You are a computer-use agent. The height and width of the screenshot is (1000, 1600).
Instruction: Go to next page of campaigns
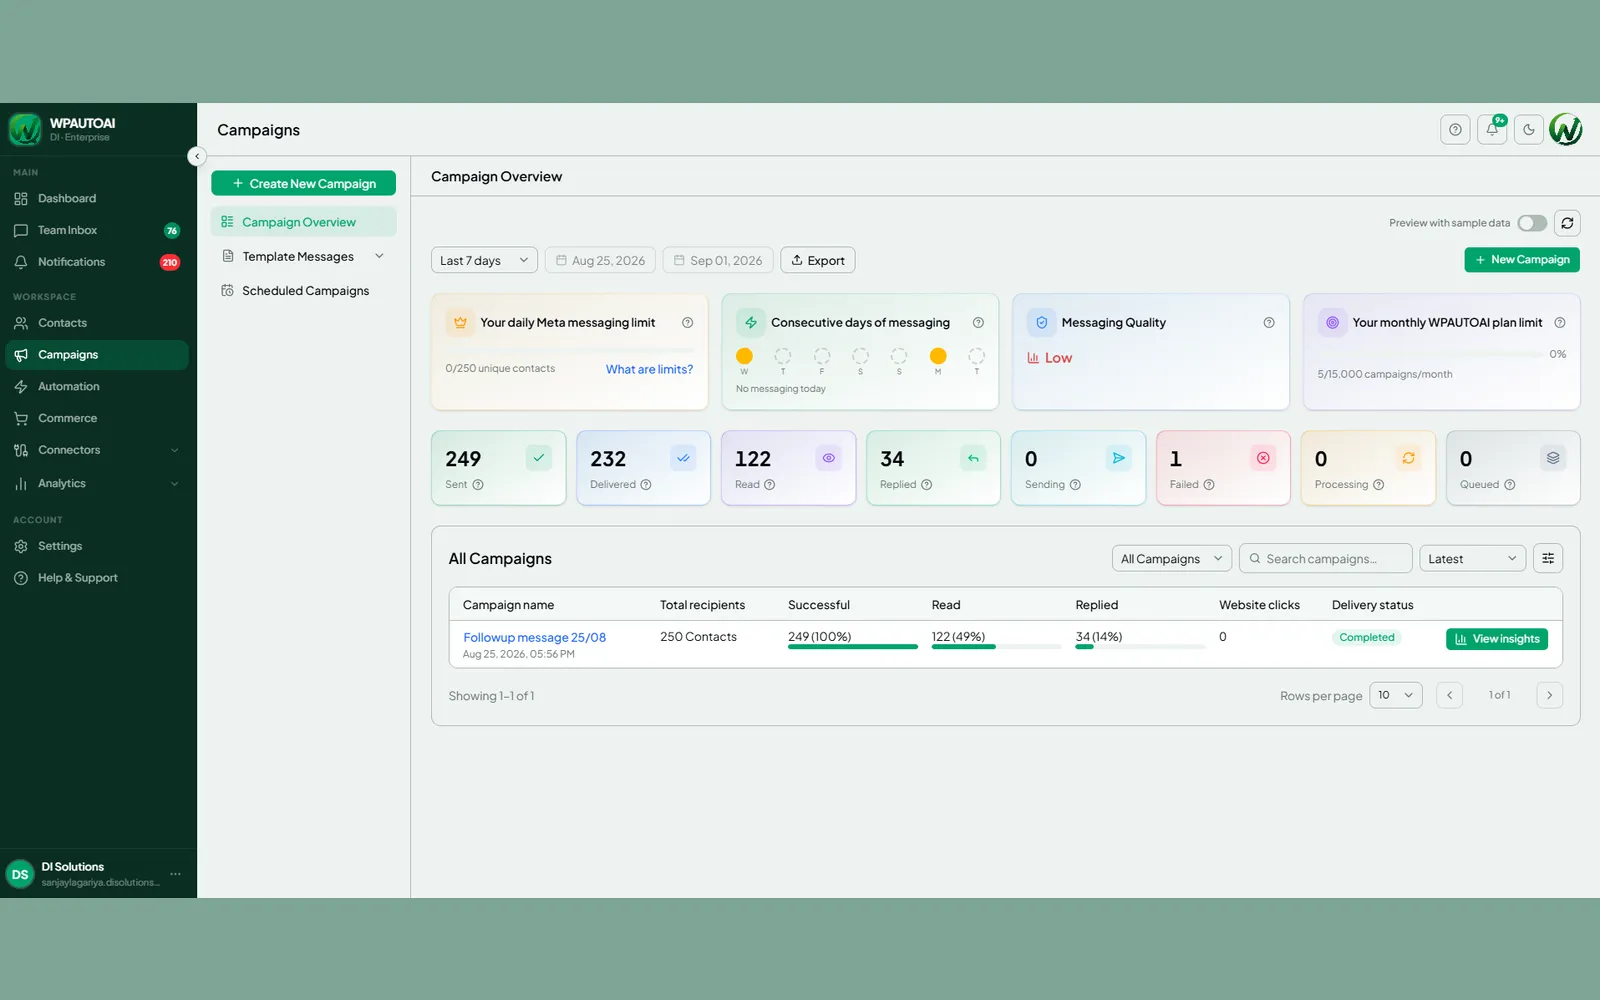1549,695
